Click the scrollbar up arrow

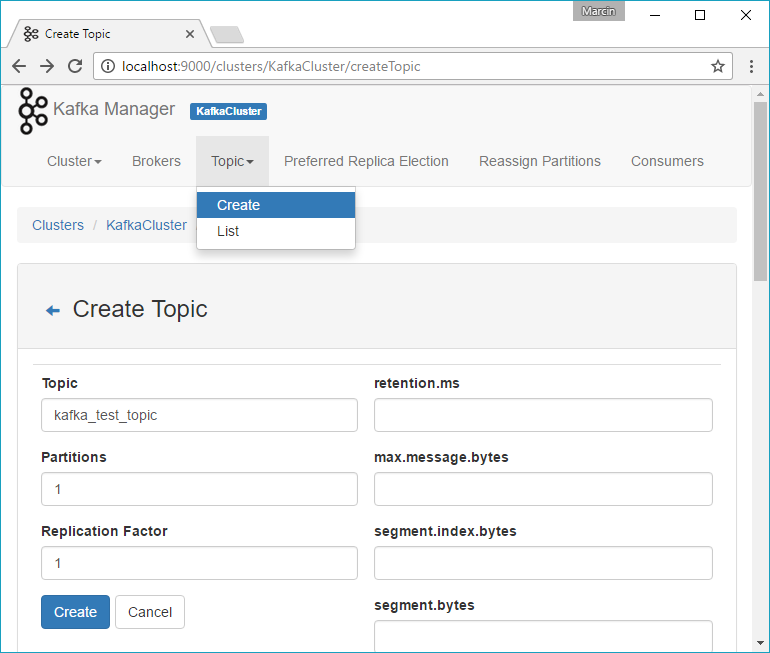tap(760, 94)
